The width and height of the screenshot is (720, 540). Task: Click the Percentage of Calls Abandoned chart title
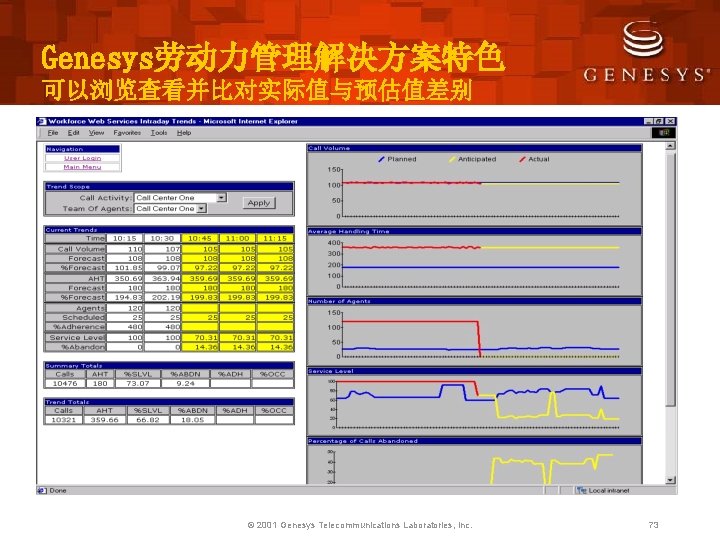pyautogui.click(x=363, y=441)
